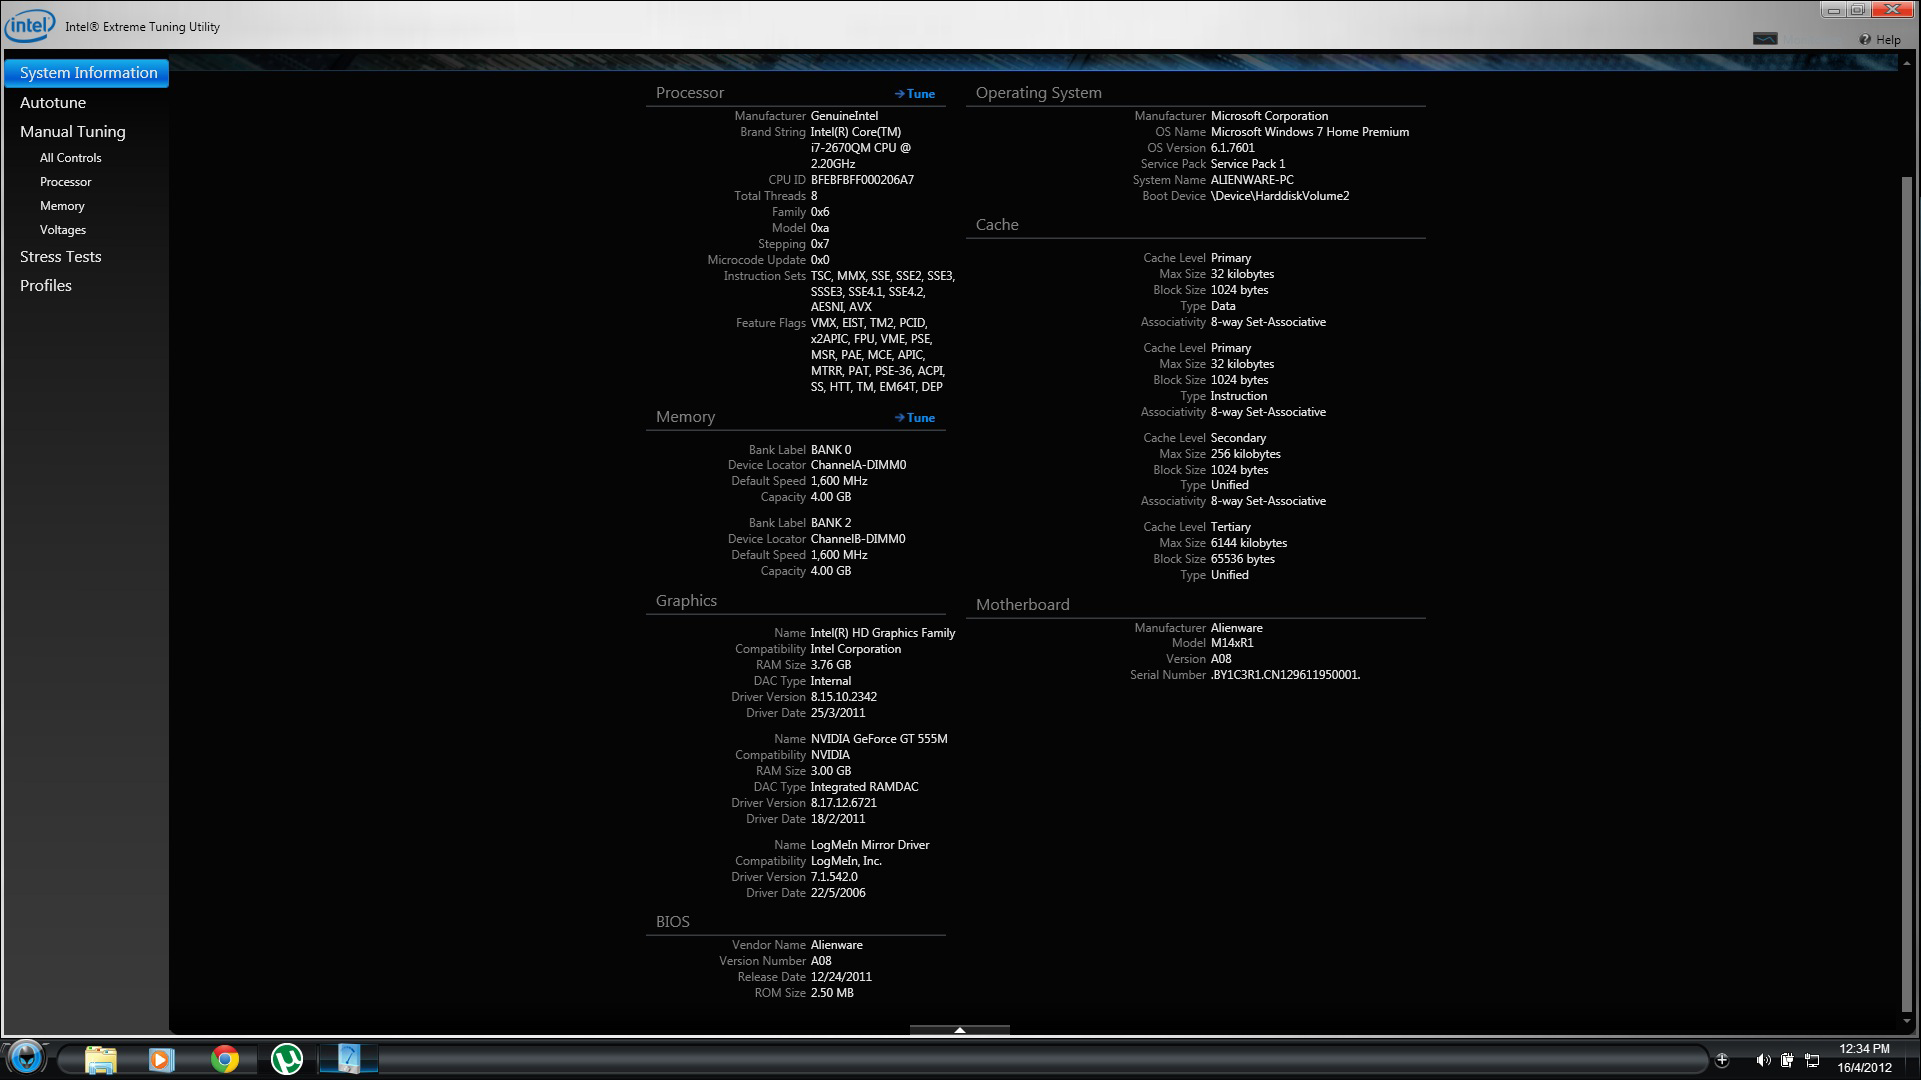Open the monitor graph icon near Help
The image size is (1921, 1080).
tap(1765, 38)
